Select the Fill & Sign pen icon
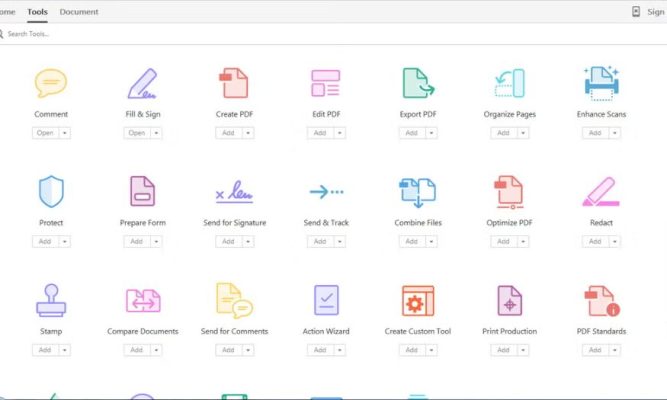This screenshot has height=400, width=667. 142,83
